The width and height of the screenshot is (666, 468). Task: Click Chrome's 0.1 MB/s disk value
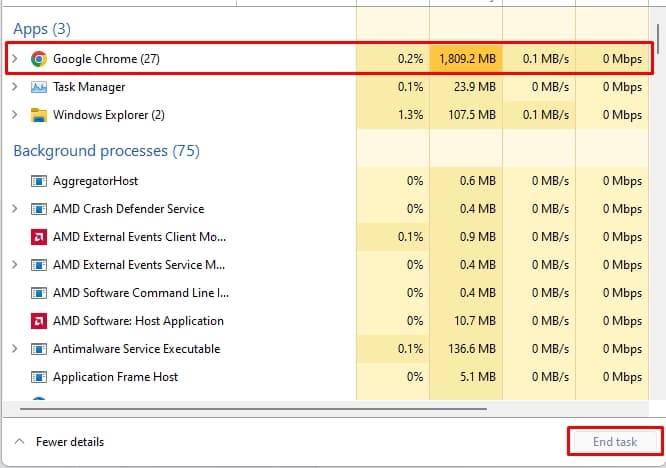pos(546,59)
